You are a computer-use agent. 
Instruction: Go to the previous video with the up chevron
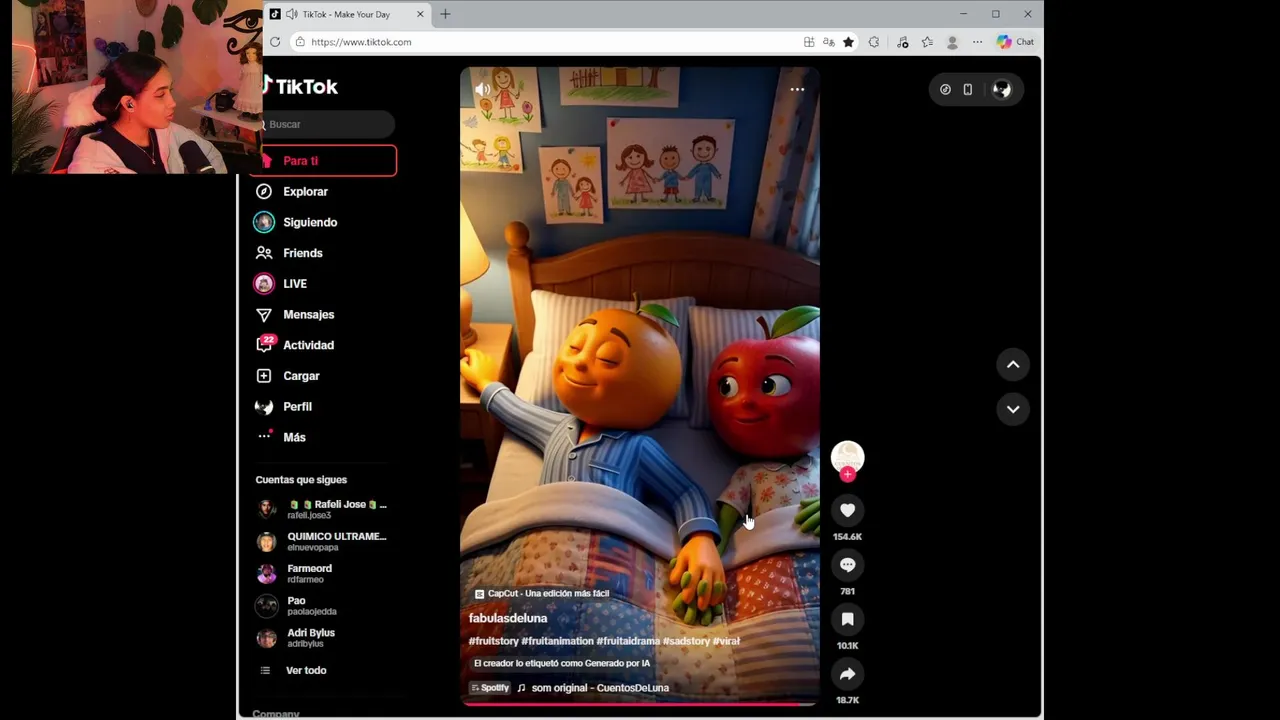[x=1013, y=364]
